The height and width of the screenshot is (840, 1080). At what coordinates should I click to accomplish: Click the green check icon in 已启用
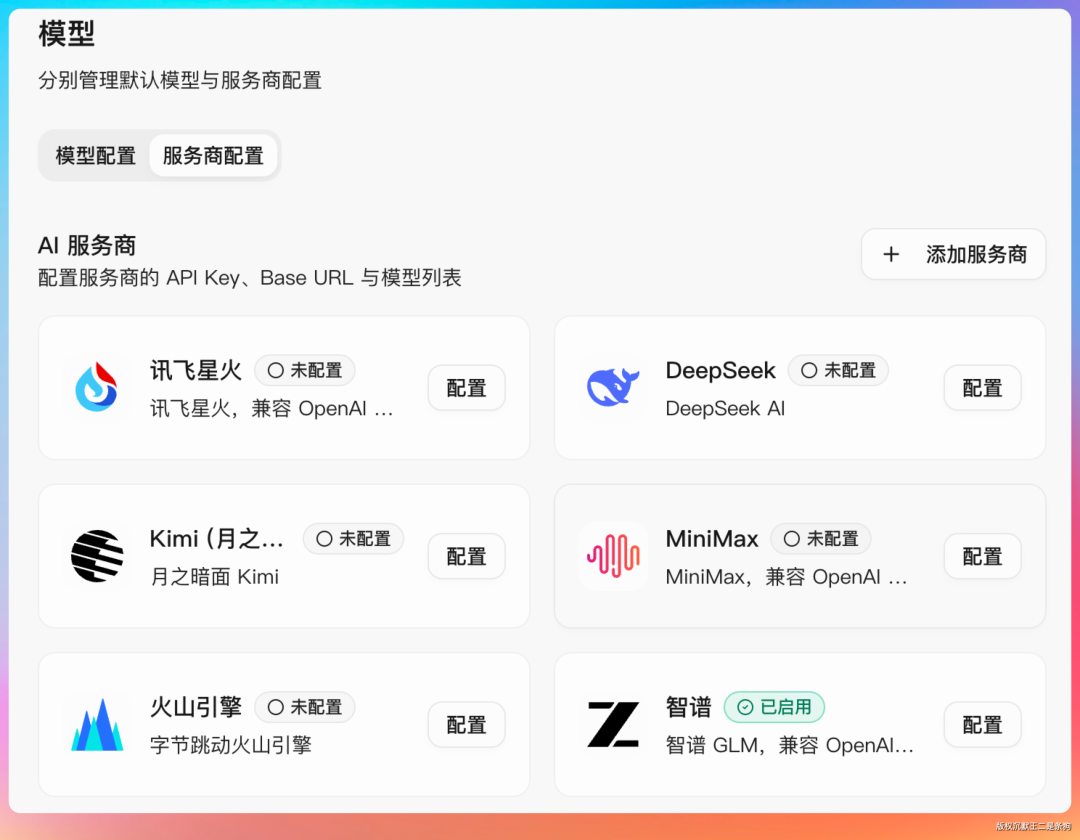(x=745, y=707)
